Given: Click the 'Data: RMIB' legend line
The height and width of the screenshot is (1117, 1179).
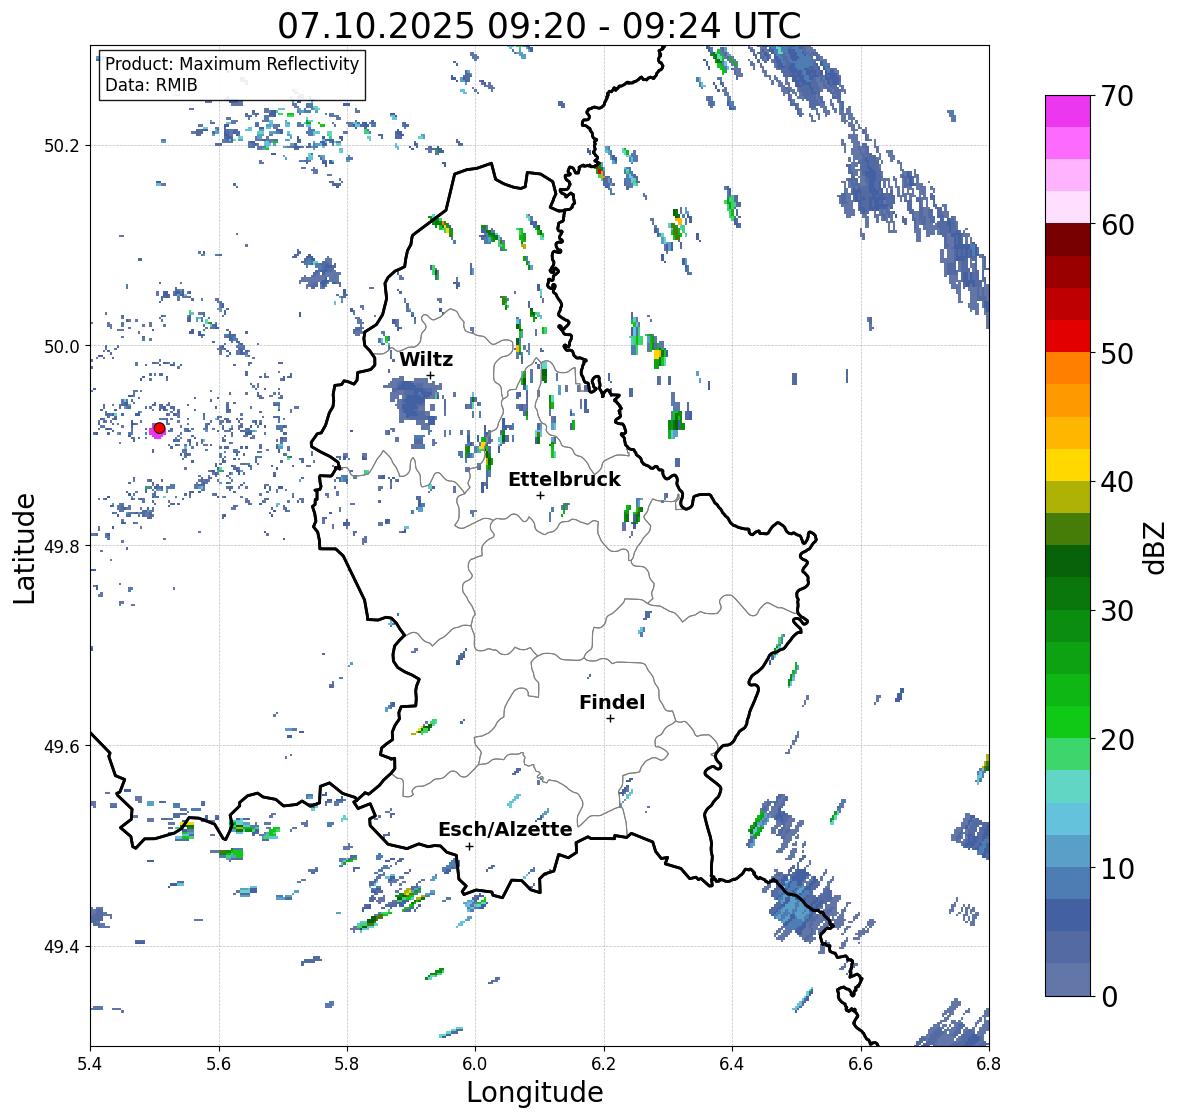Looking at the screenshot, I should point(151,85).
